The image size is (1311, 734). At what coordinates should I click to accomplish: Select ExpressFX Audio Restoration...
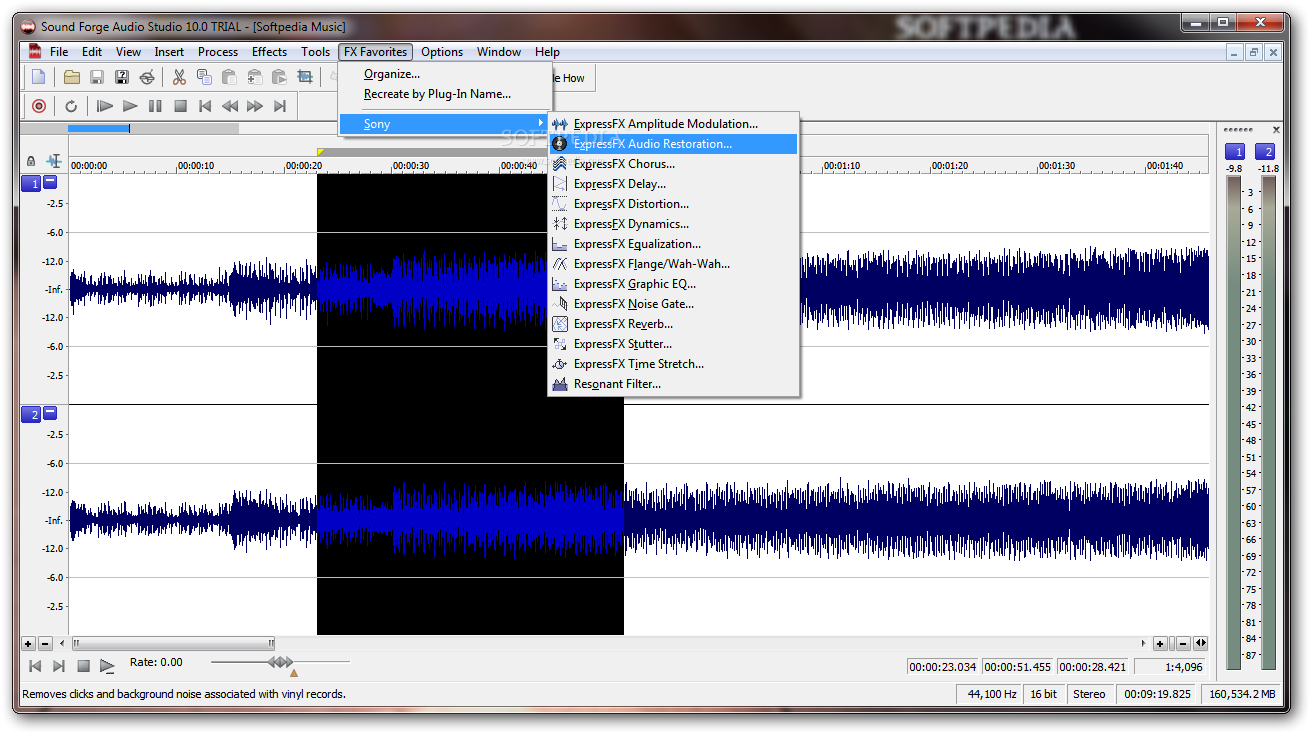(673, 144)
